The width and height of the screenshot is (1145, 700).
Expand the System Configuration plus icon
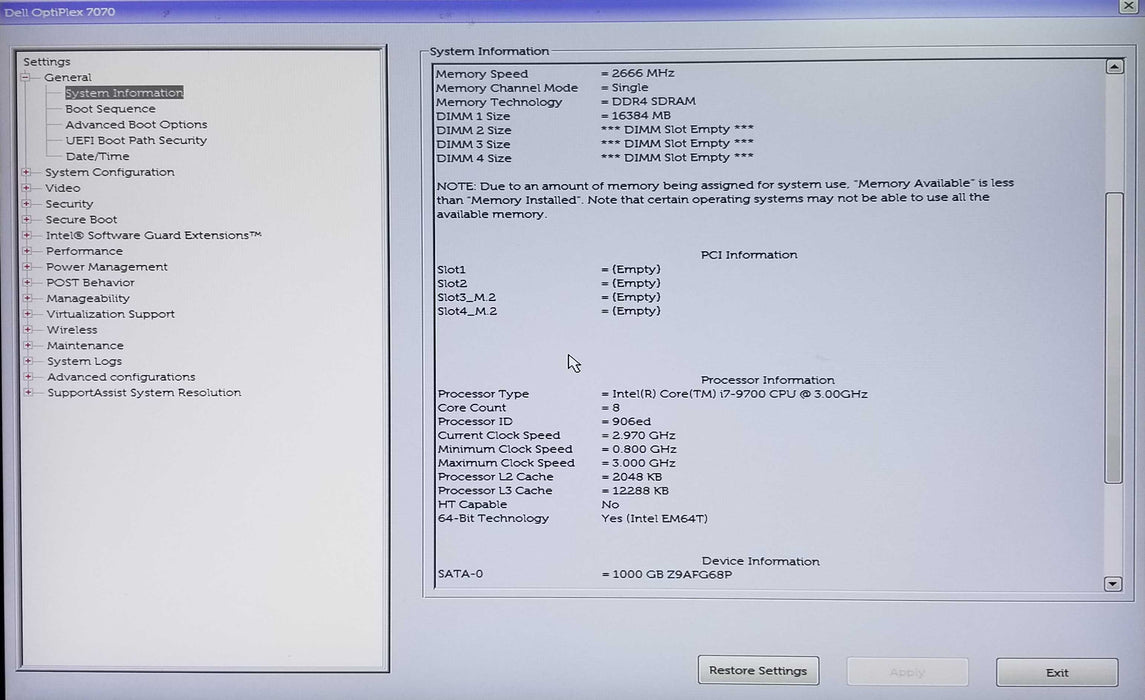[x=26, y=172]
